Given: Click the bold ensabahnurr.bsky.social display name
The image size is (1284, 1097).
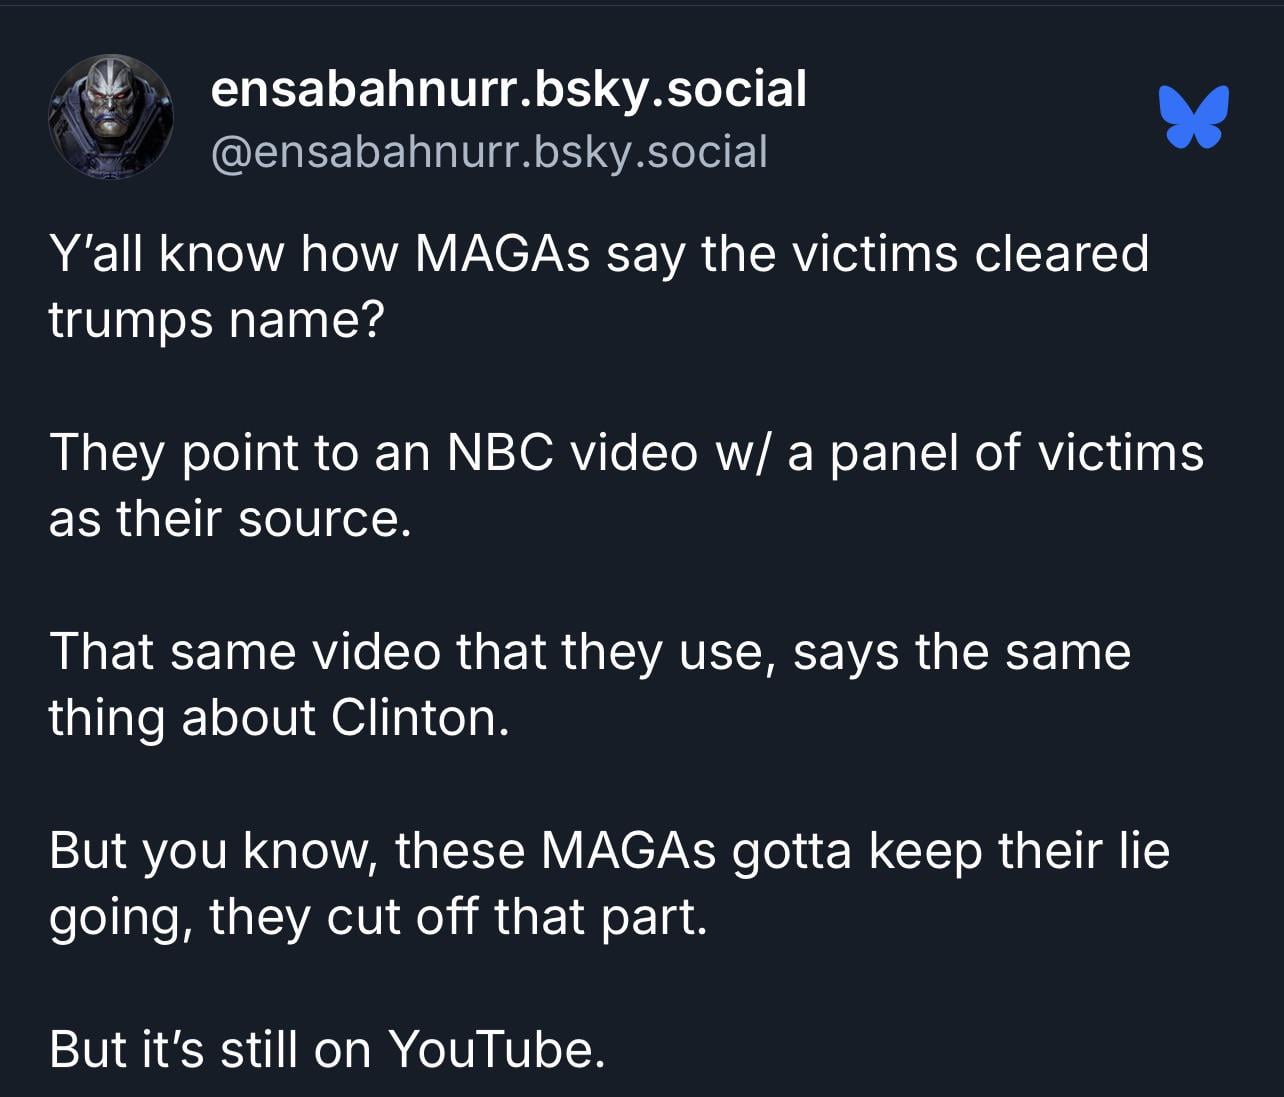Looking at the screenshot, I should [x=509, y=89].
